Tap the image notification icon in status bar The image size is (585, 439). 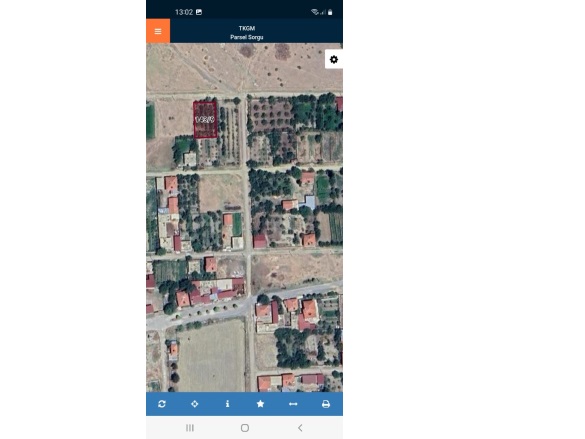click(199, 12)
